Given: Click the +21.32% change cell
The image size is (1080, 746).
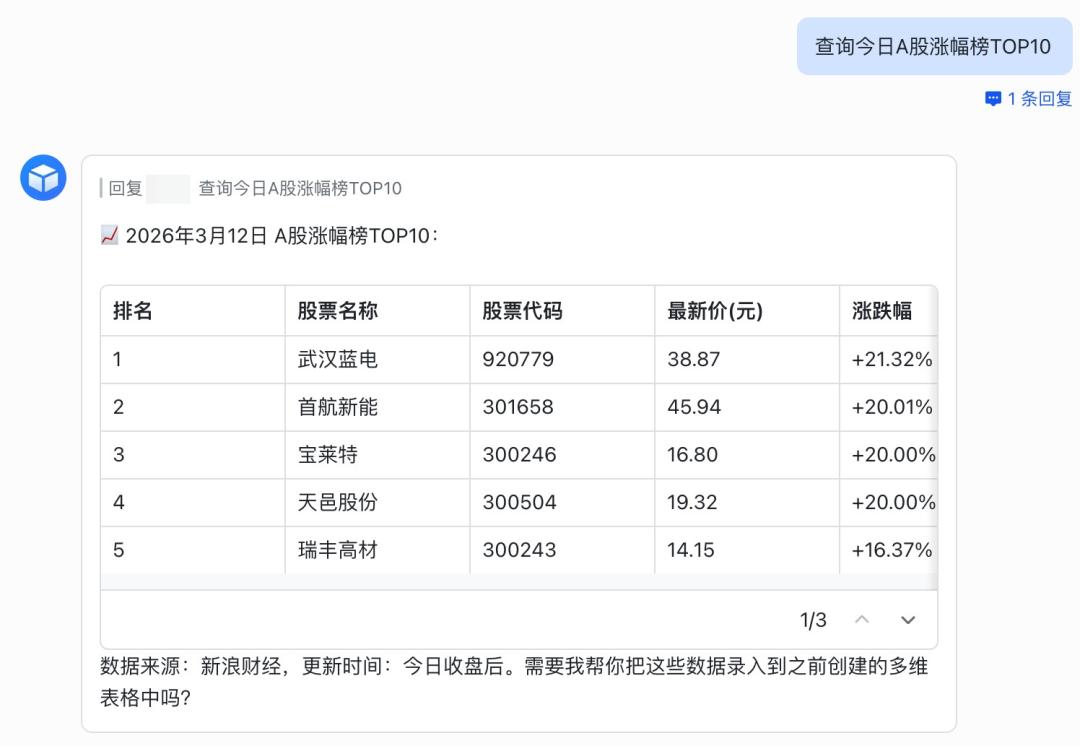Looking at the screenshot, I should click(x=891, y=359).
